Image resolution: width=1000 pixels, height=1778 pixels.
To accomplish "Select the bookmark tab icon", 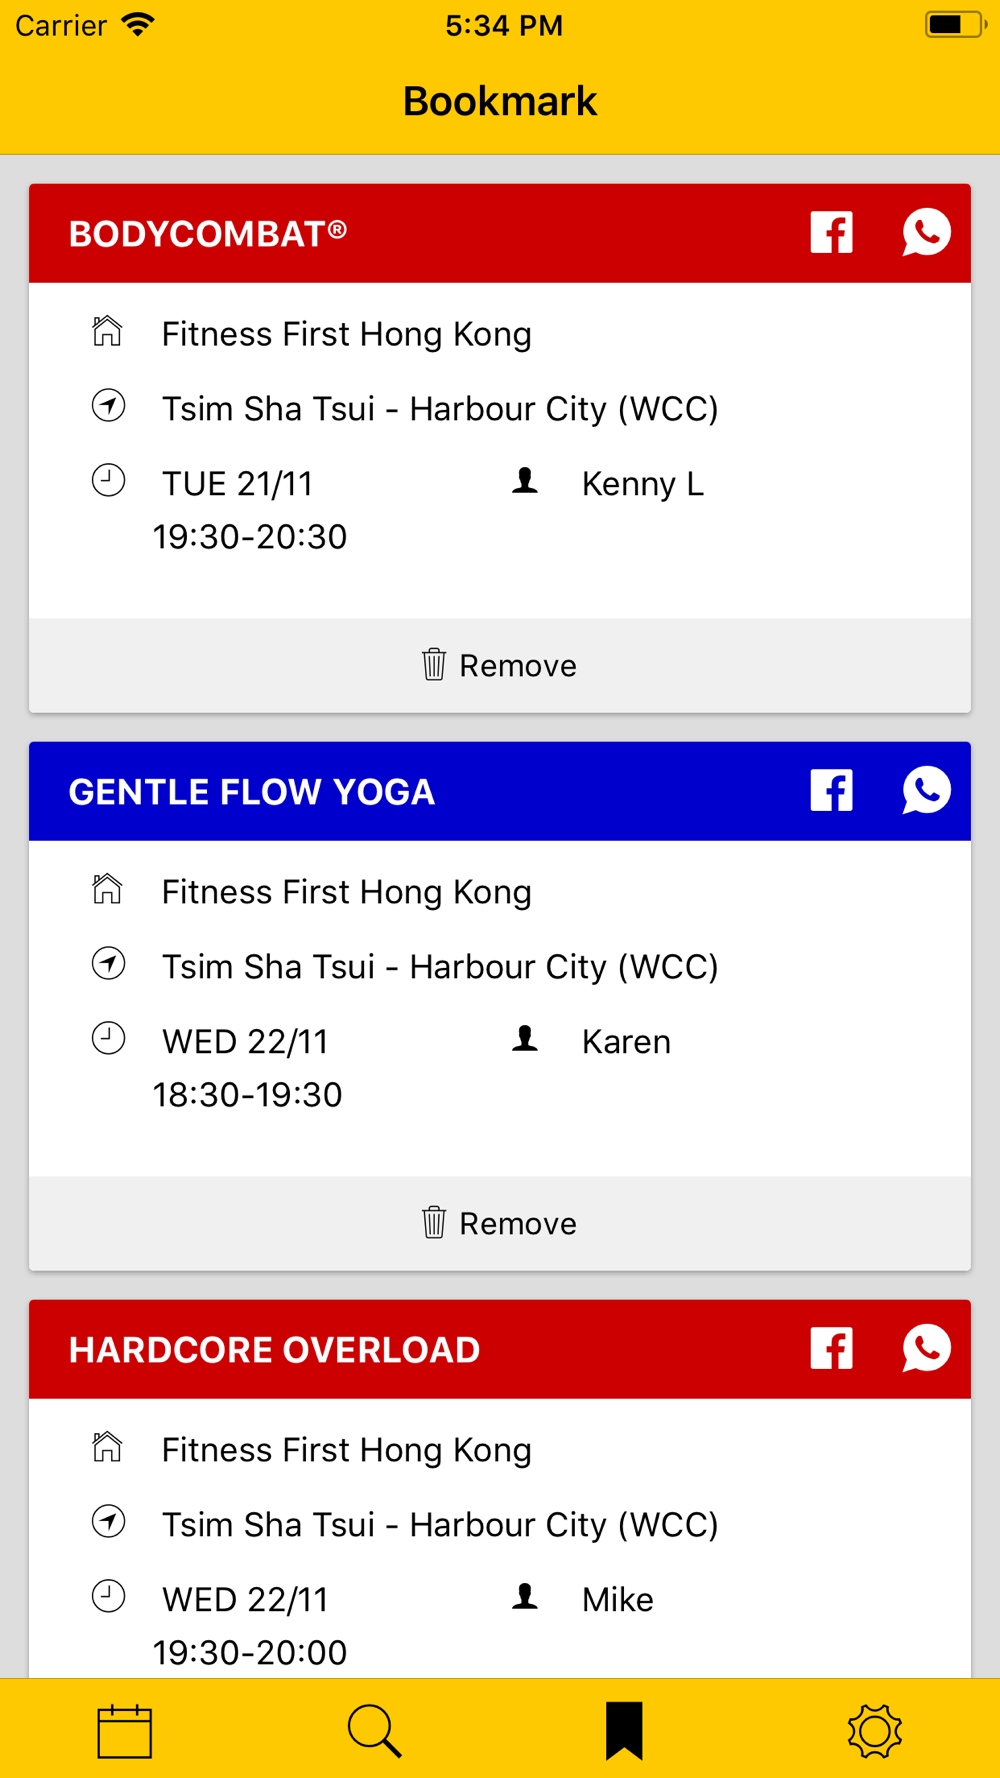I will pos(624,1731).
